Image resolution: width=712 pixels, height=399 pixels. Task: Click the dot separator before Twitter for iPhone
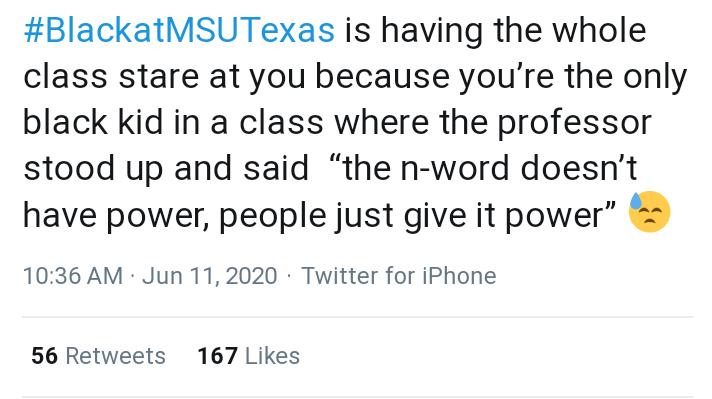[289, 276]
